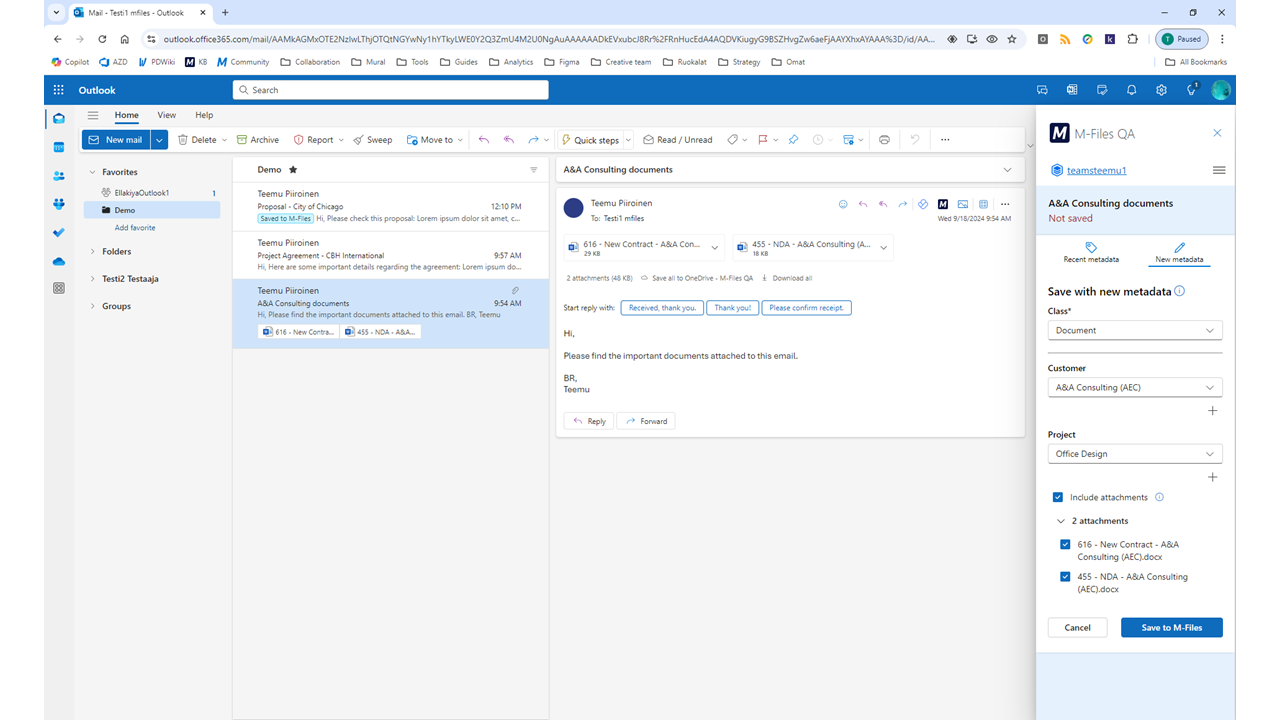Open 616 - New Contract attachment dropdown
Screen dimensions: 1280x720
(x=715, y=248)
